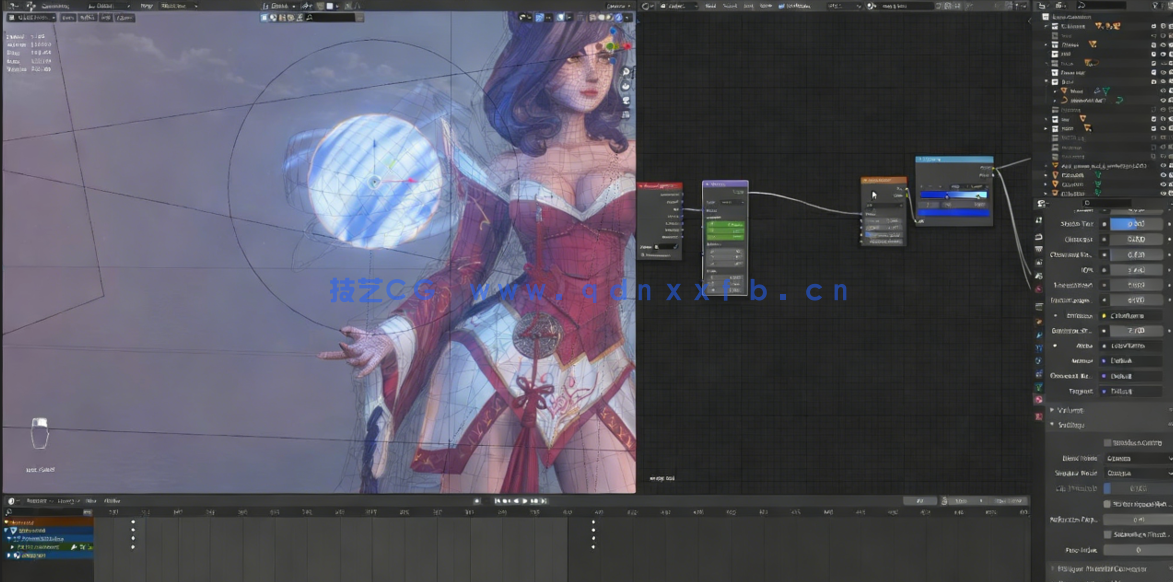Open the Blend Mode dropdown
The height and width of the screenshot is (582, 1173).
click(x=1140, y=458)
